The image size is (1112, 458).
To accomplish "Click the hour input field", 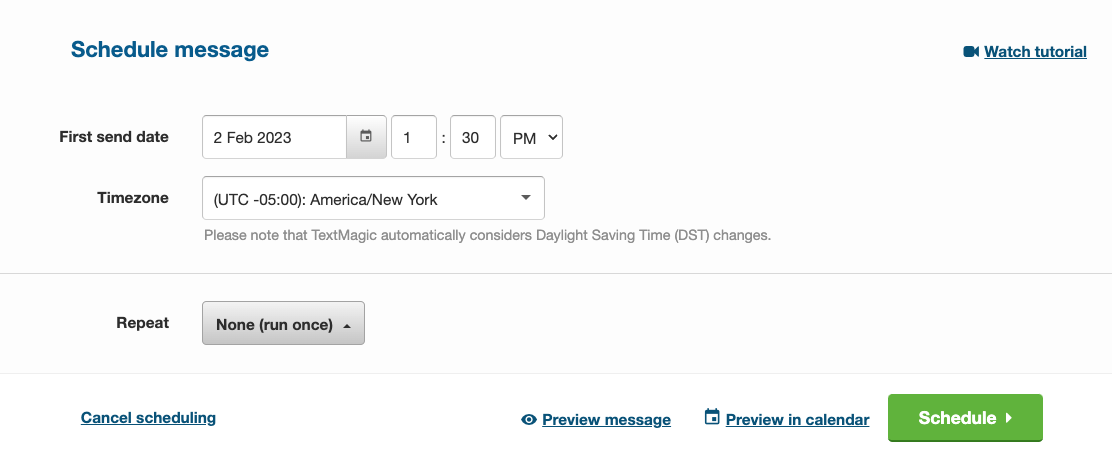I will pos(413,138).
